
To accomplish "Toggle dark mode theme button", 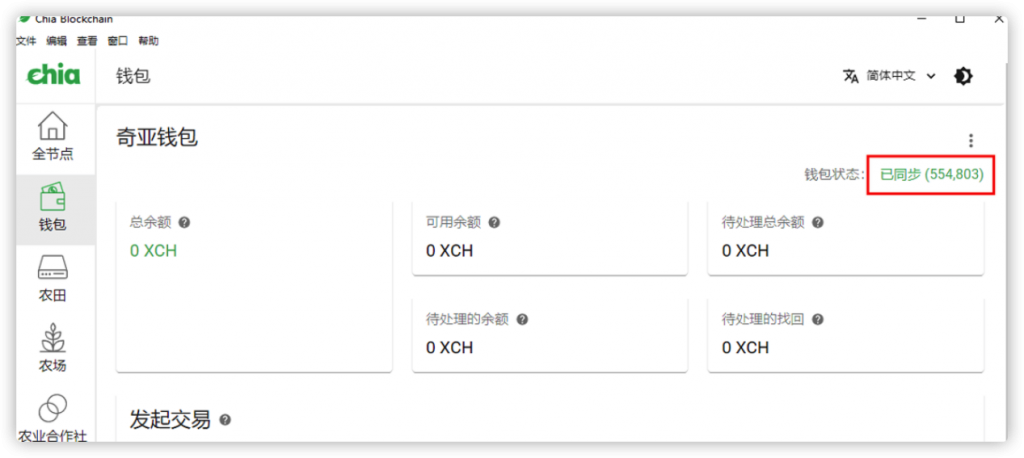I will (963, 76).
